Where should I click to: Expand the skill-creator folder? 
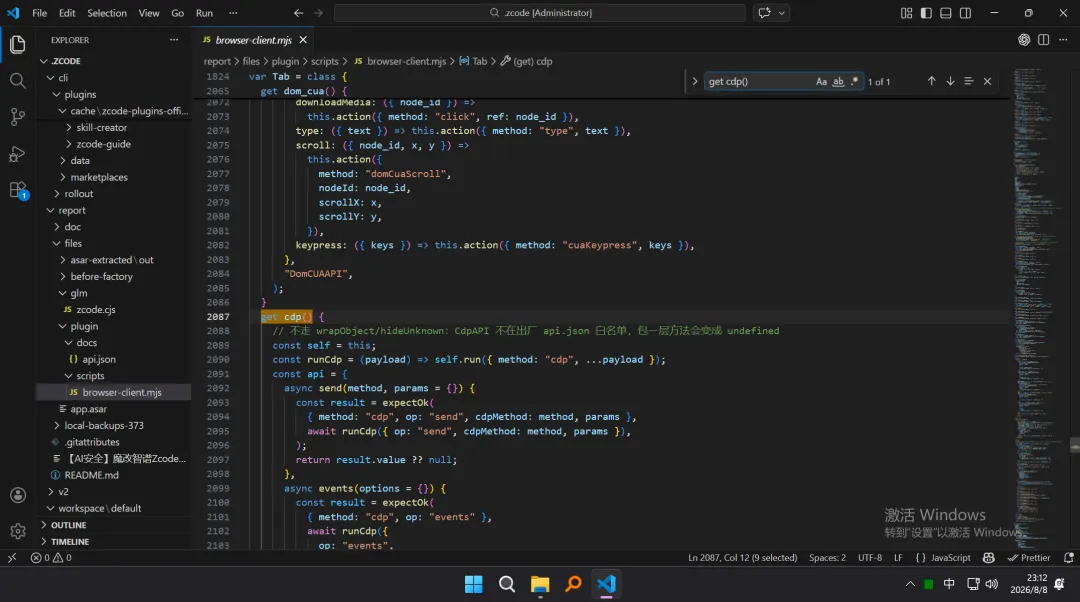click(x=69, y=127)
